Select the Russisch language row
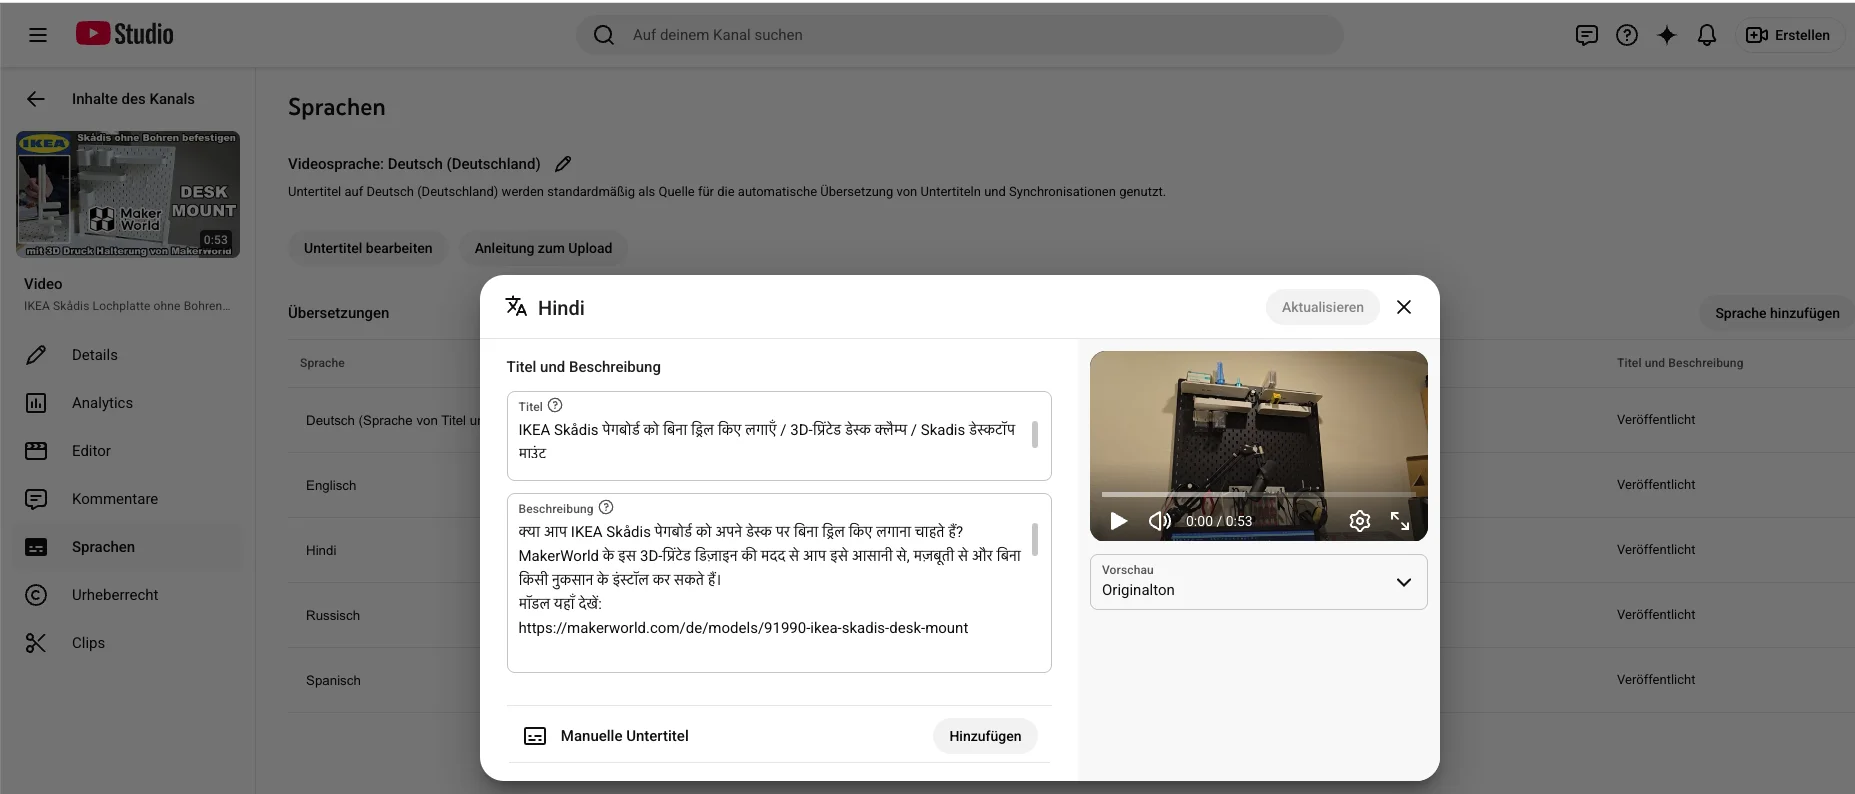 (333, 615)
